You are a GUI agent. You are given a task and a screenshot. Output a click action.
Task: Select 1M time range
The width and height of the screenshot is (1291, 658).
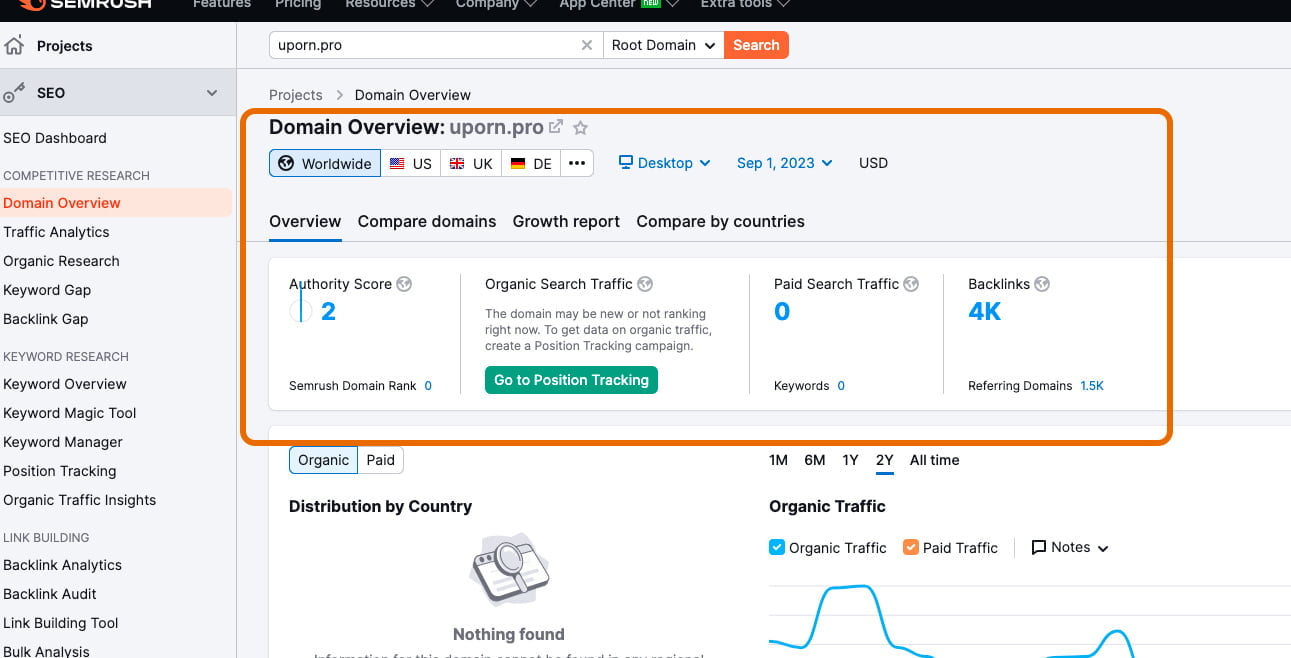[x=779, y=460]
